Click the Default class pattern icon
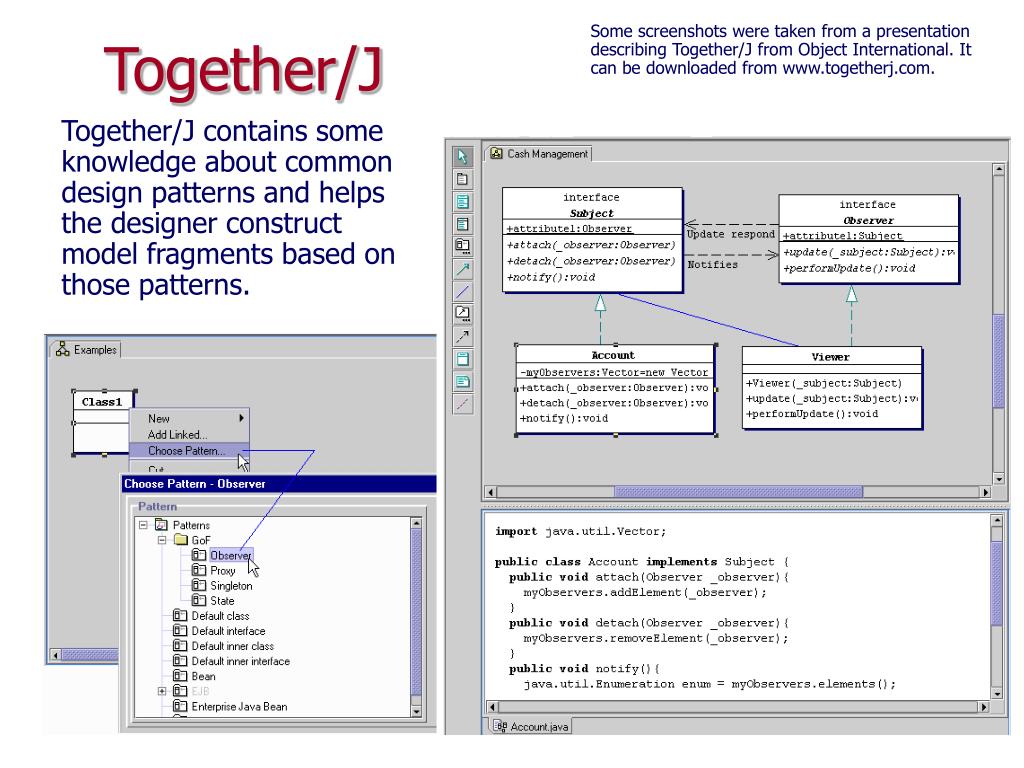Image resolution: width=1024 pixels, height=768 pixels. click(180, 615)
